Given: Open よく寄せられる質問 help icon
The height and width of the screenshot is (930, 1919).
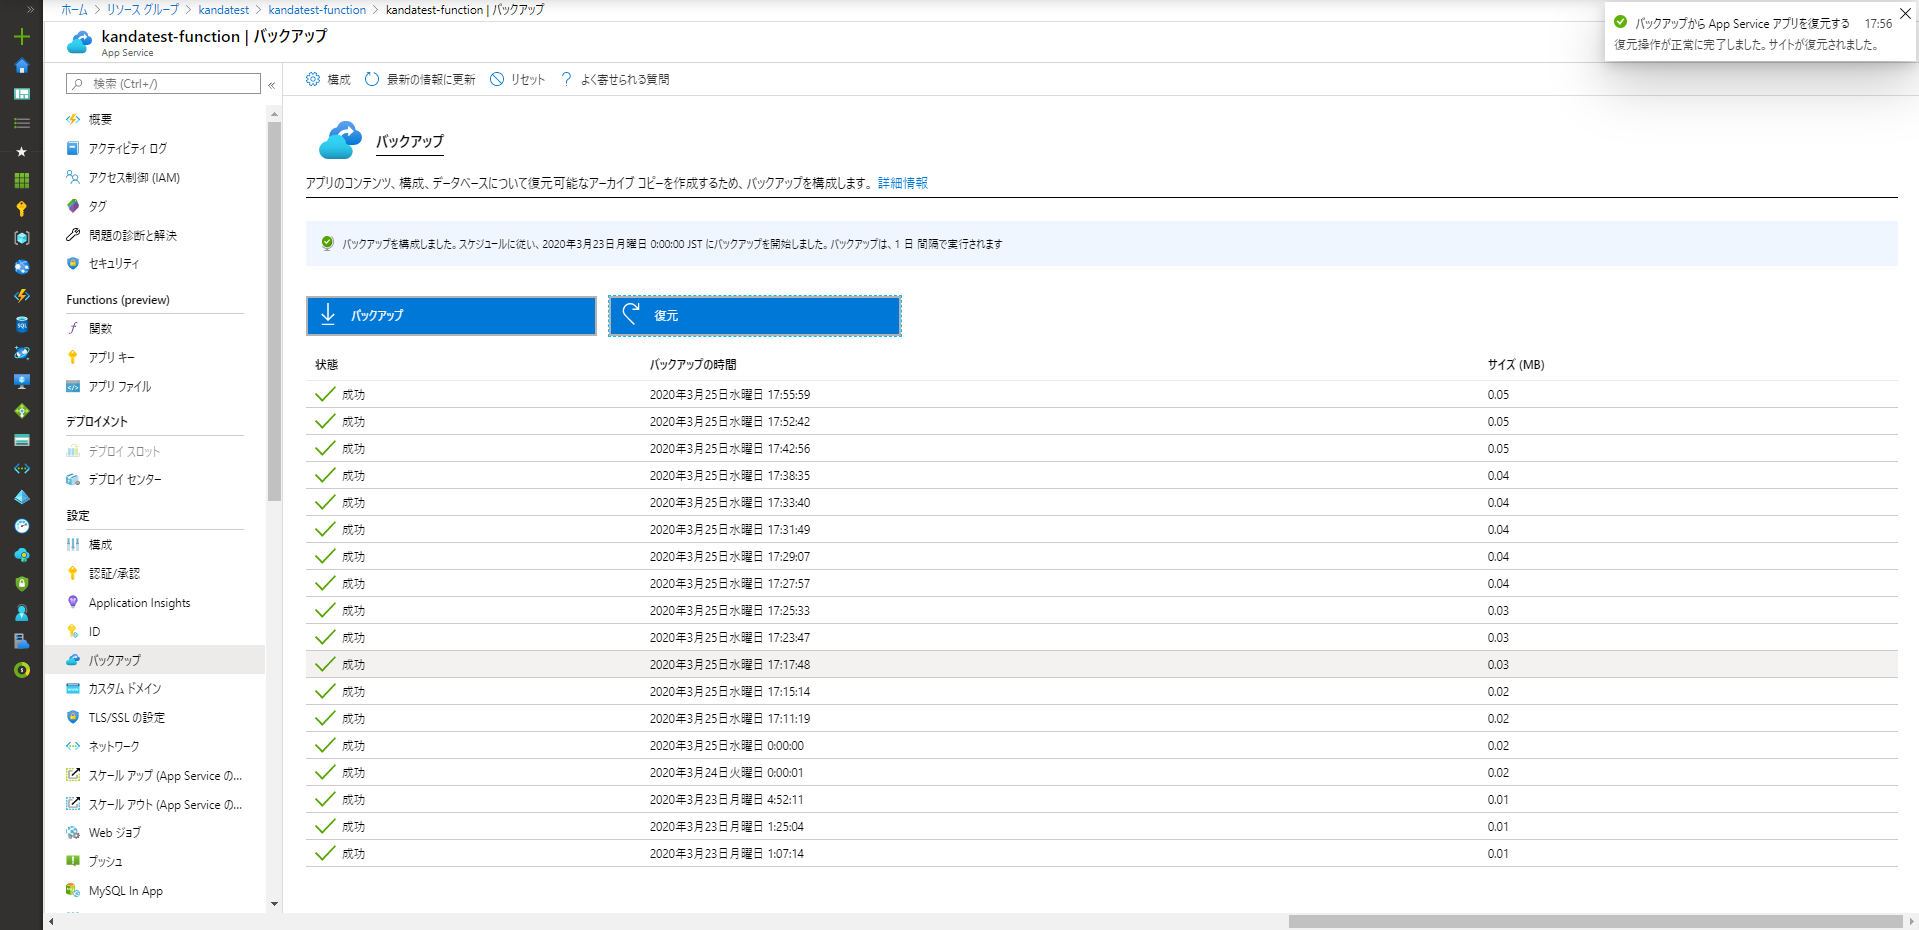Looking at the screenshot, I should coord(566,79).
